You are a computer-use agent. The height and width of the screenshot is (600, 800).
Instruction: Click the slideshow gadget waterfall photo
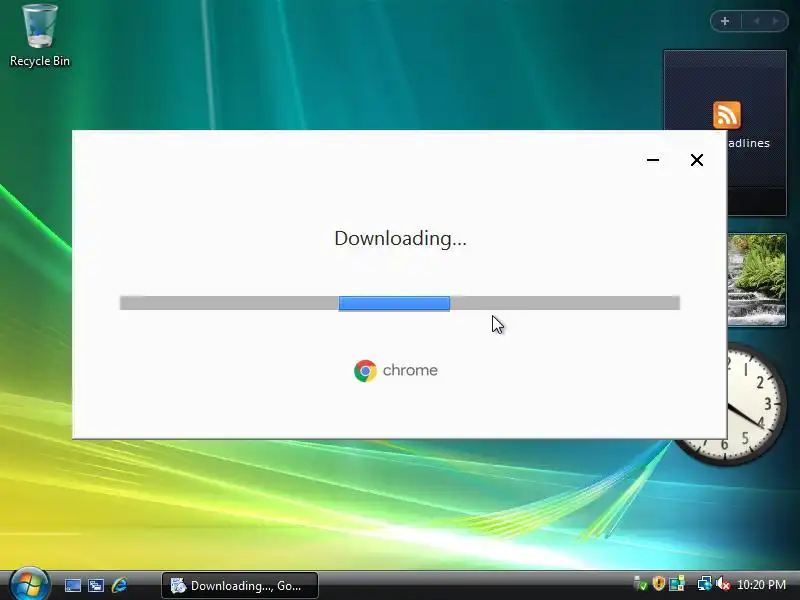coord(757,280)
